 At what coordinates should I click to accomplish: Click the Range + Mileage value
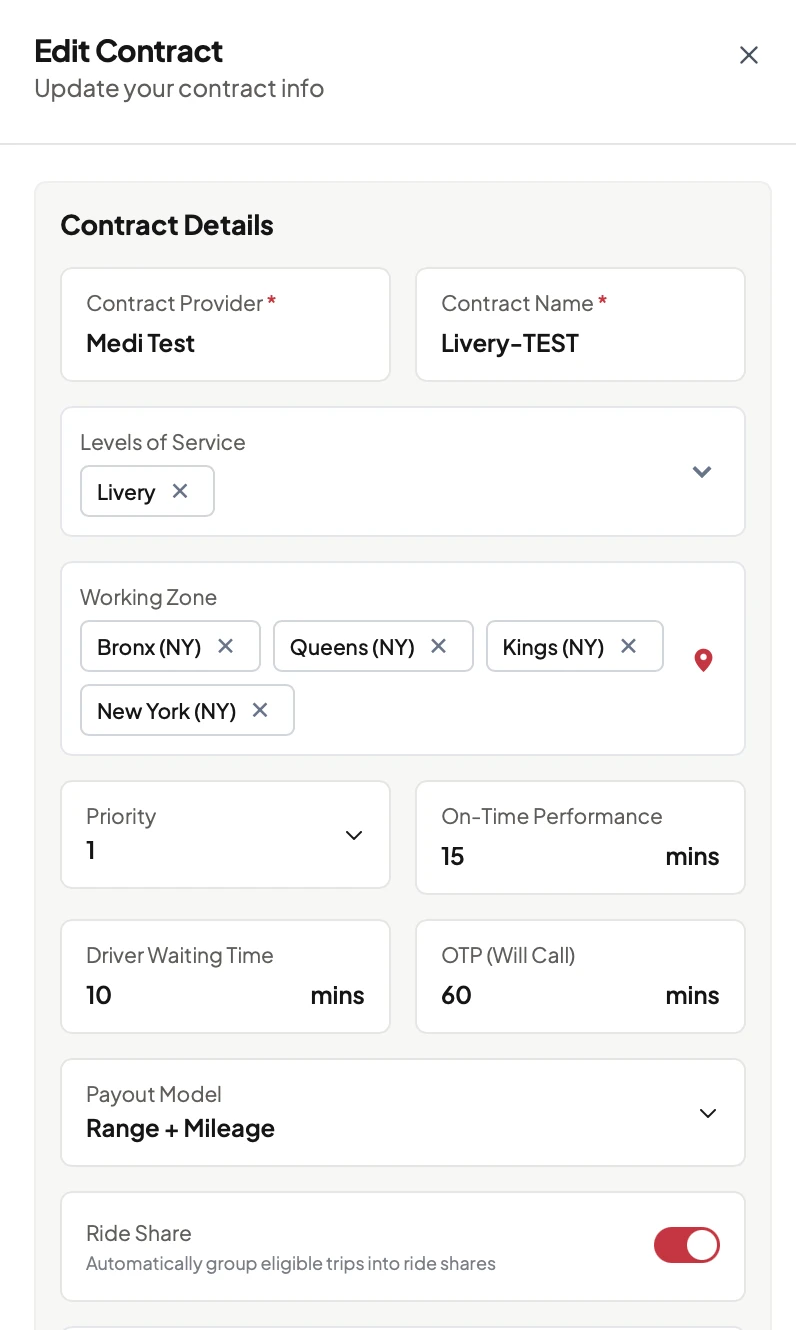180,1129
